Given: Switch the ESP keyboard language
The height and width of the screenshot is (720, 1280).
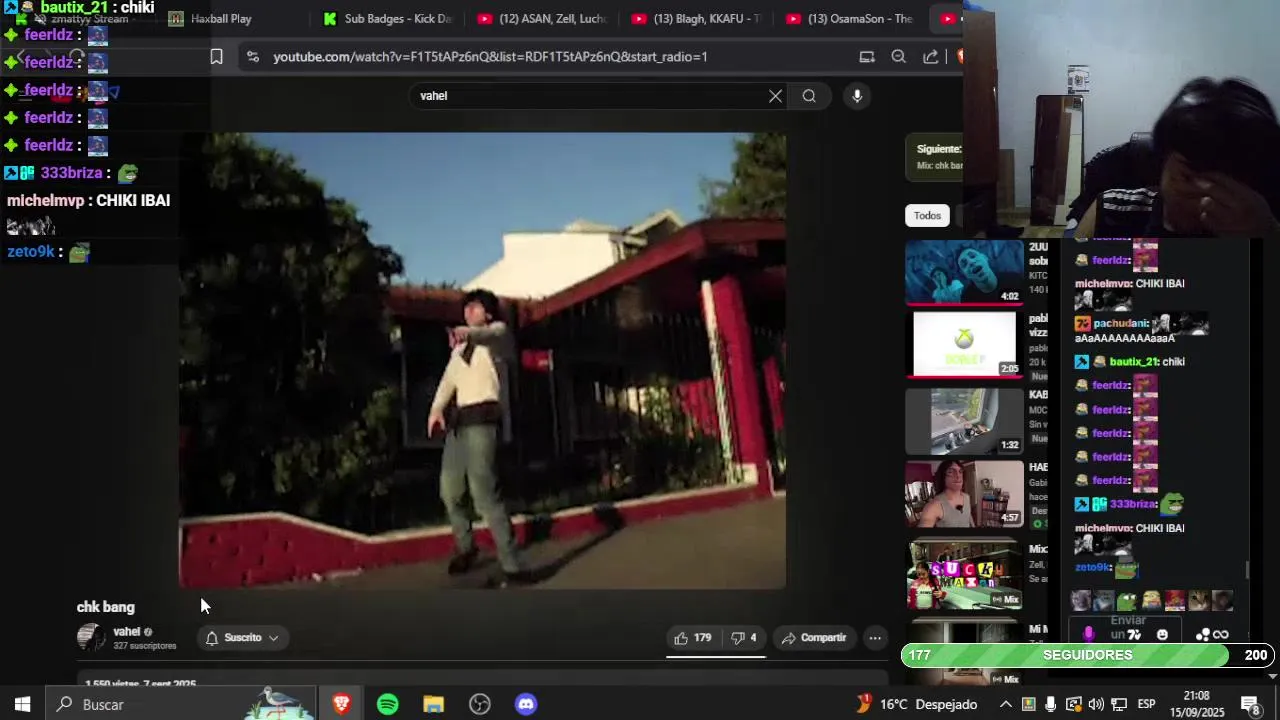Looking at the screenshot, I should (1147, 704).
